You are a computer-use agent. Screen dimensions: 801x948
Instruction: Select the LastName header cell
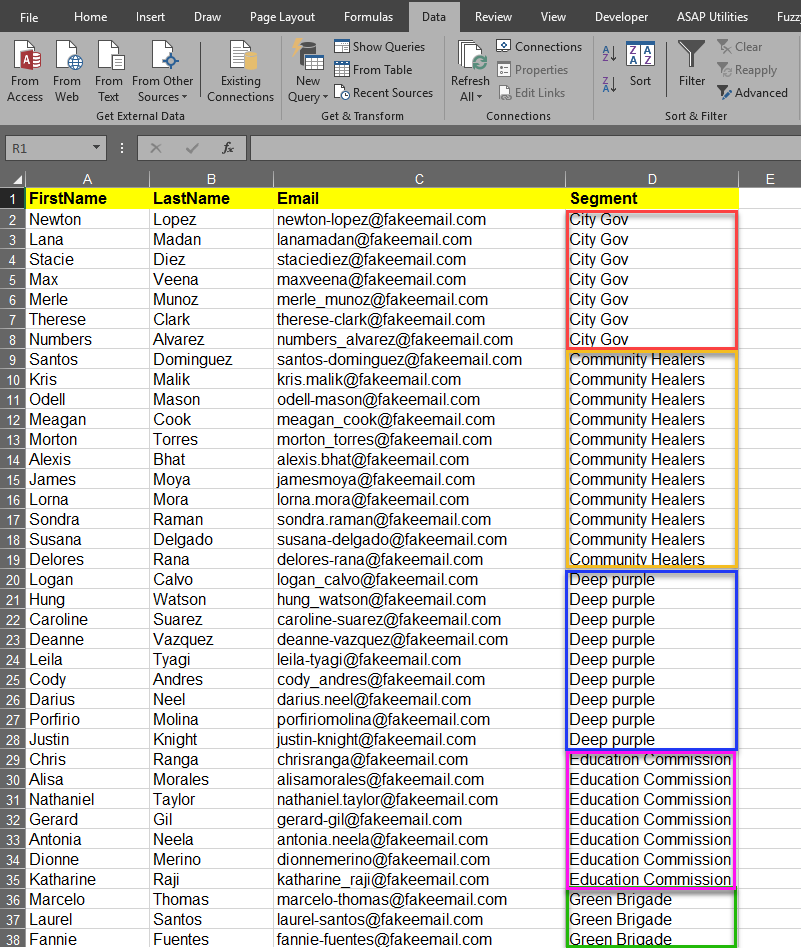click(211, 198)
